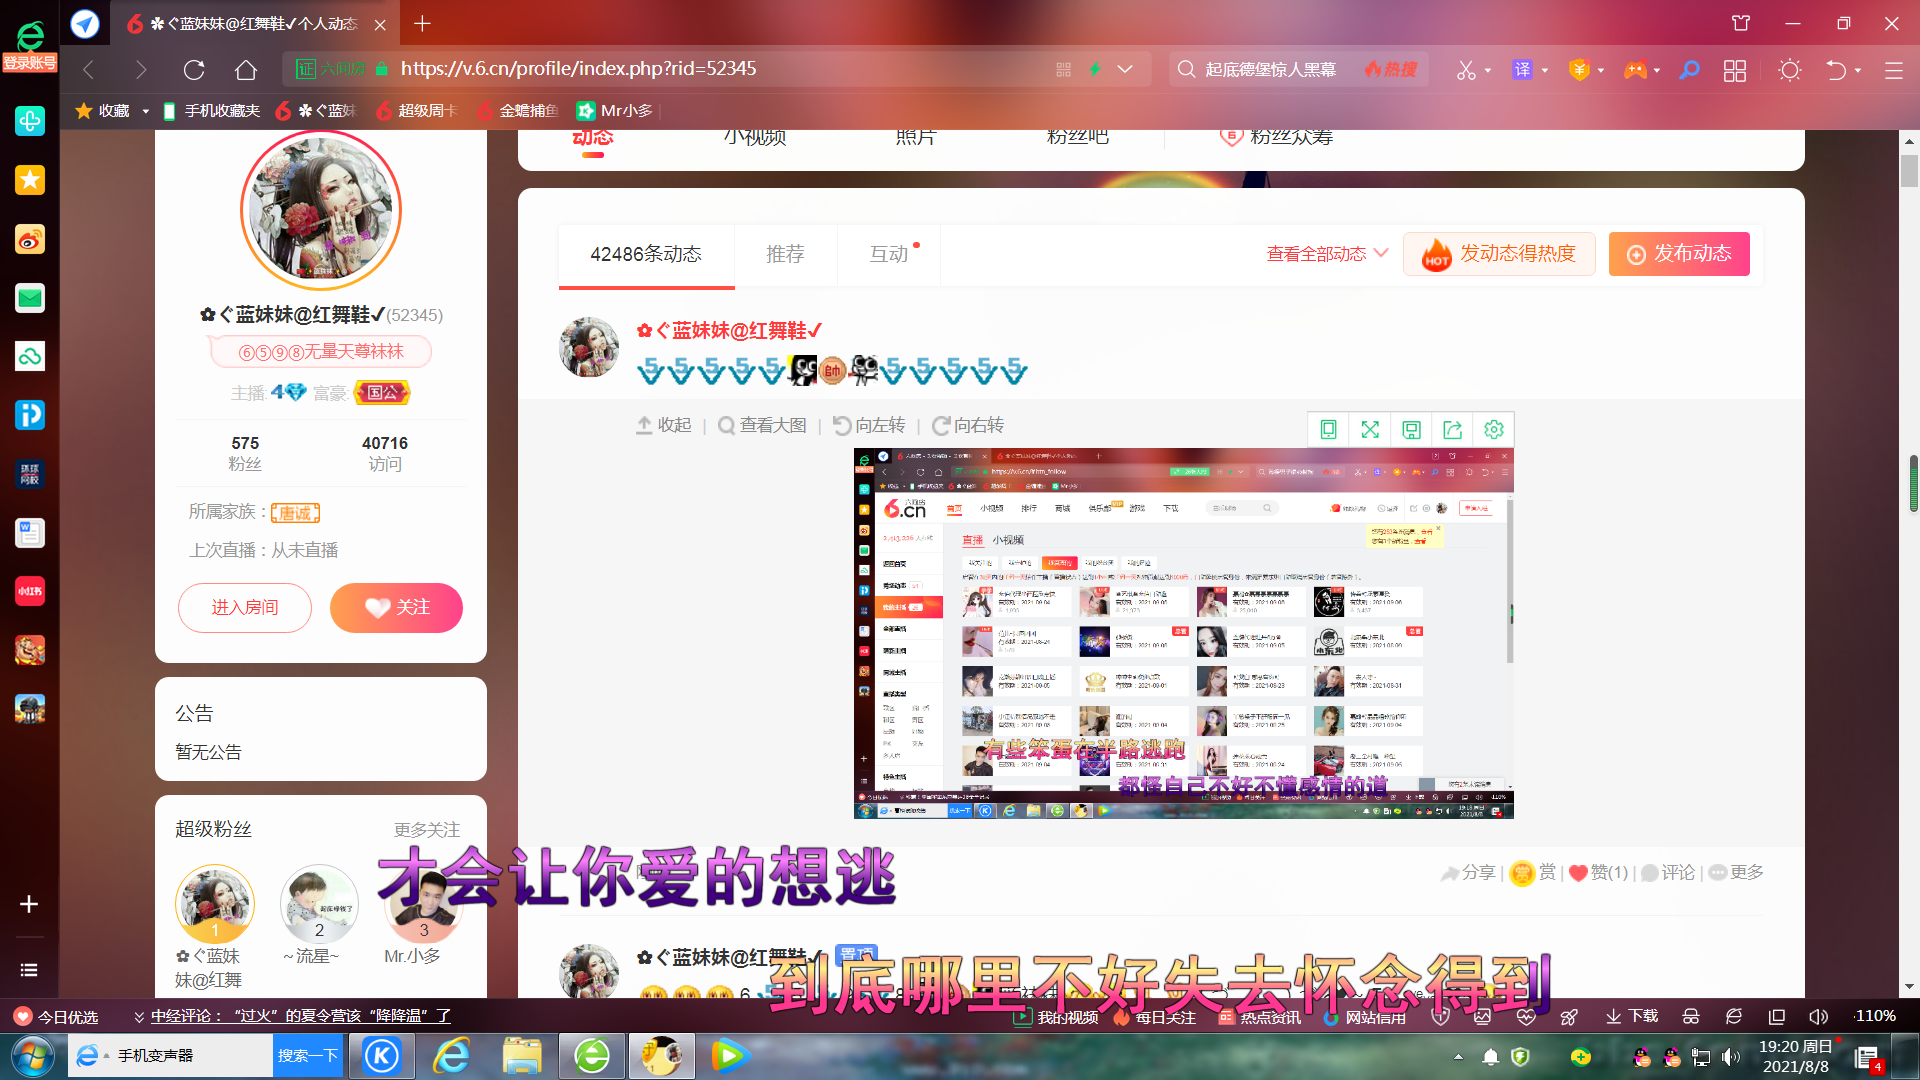This screenshot has width=1920, height=1080.
Task: Click the posted screenshot image
Action: [1183, 633]
